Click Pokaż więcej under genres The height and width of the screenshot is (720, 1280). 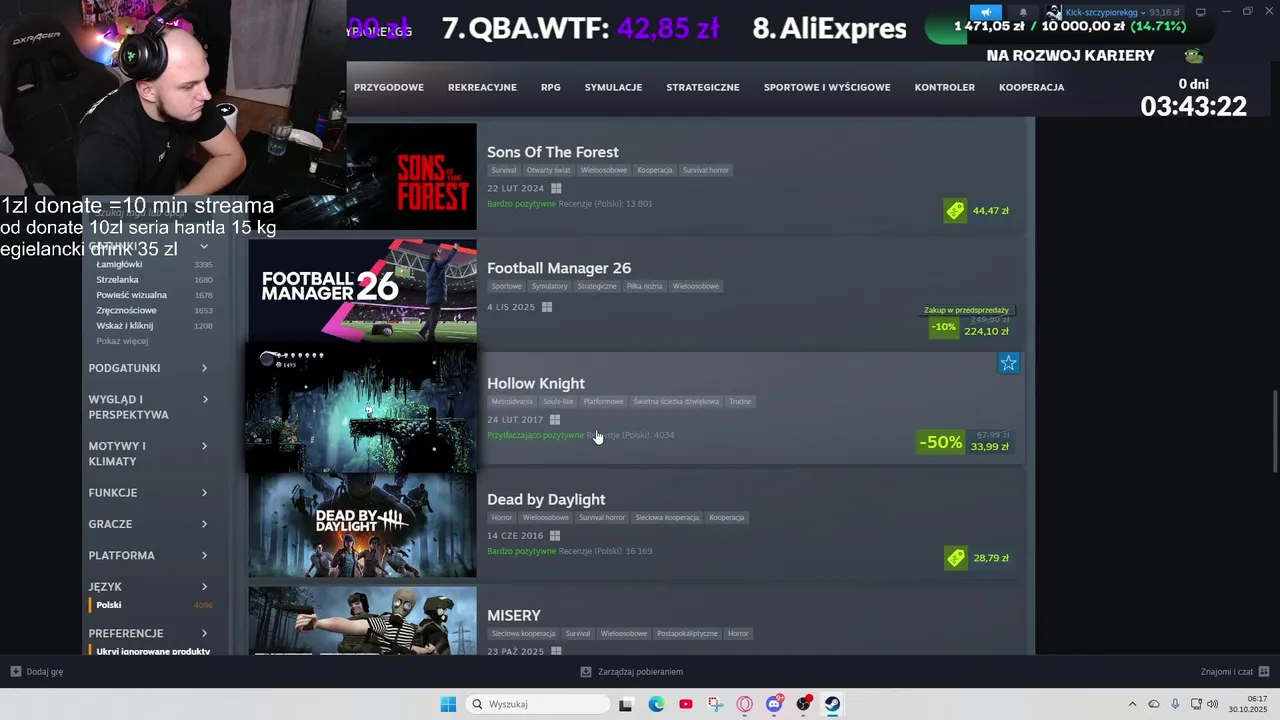(122, 341)
